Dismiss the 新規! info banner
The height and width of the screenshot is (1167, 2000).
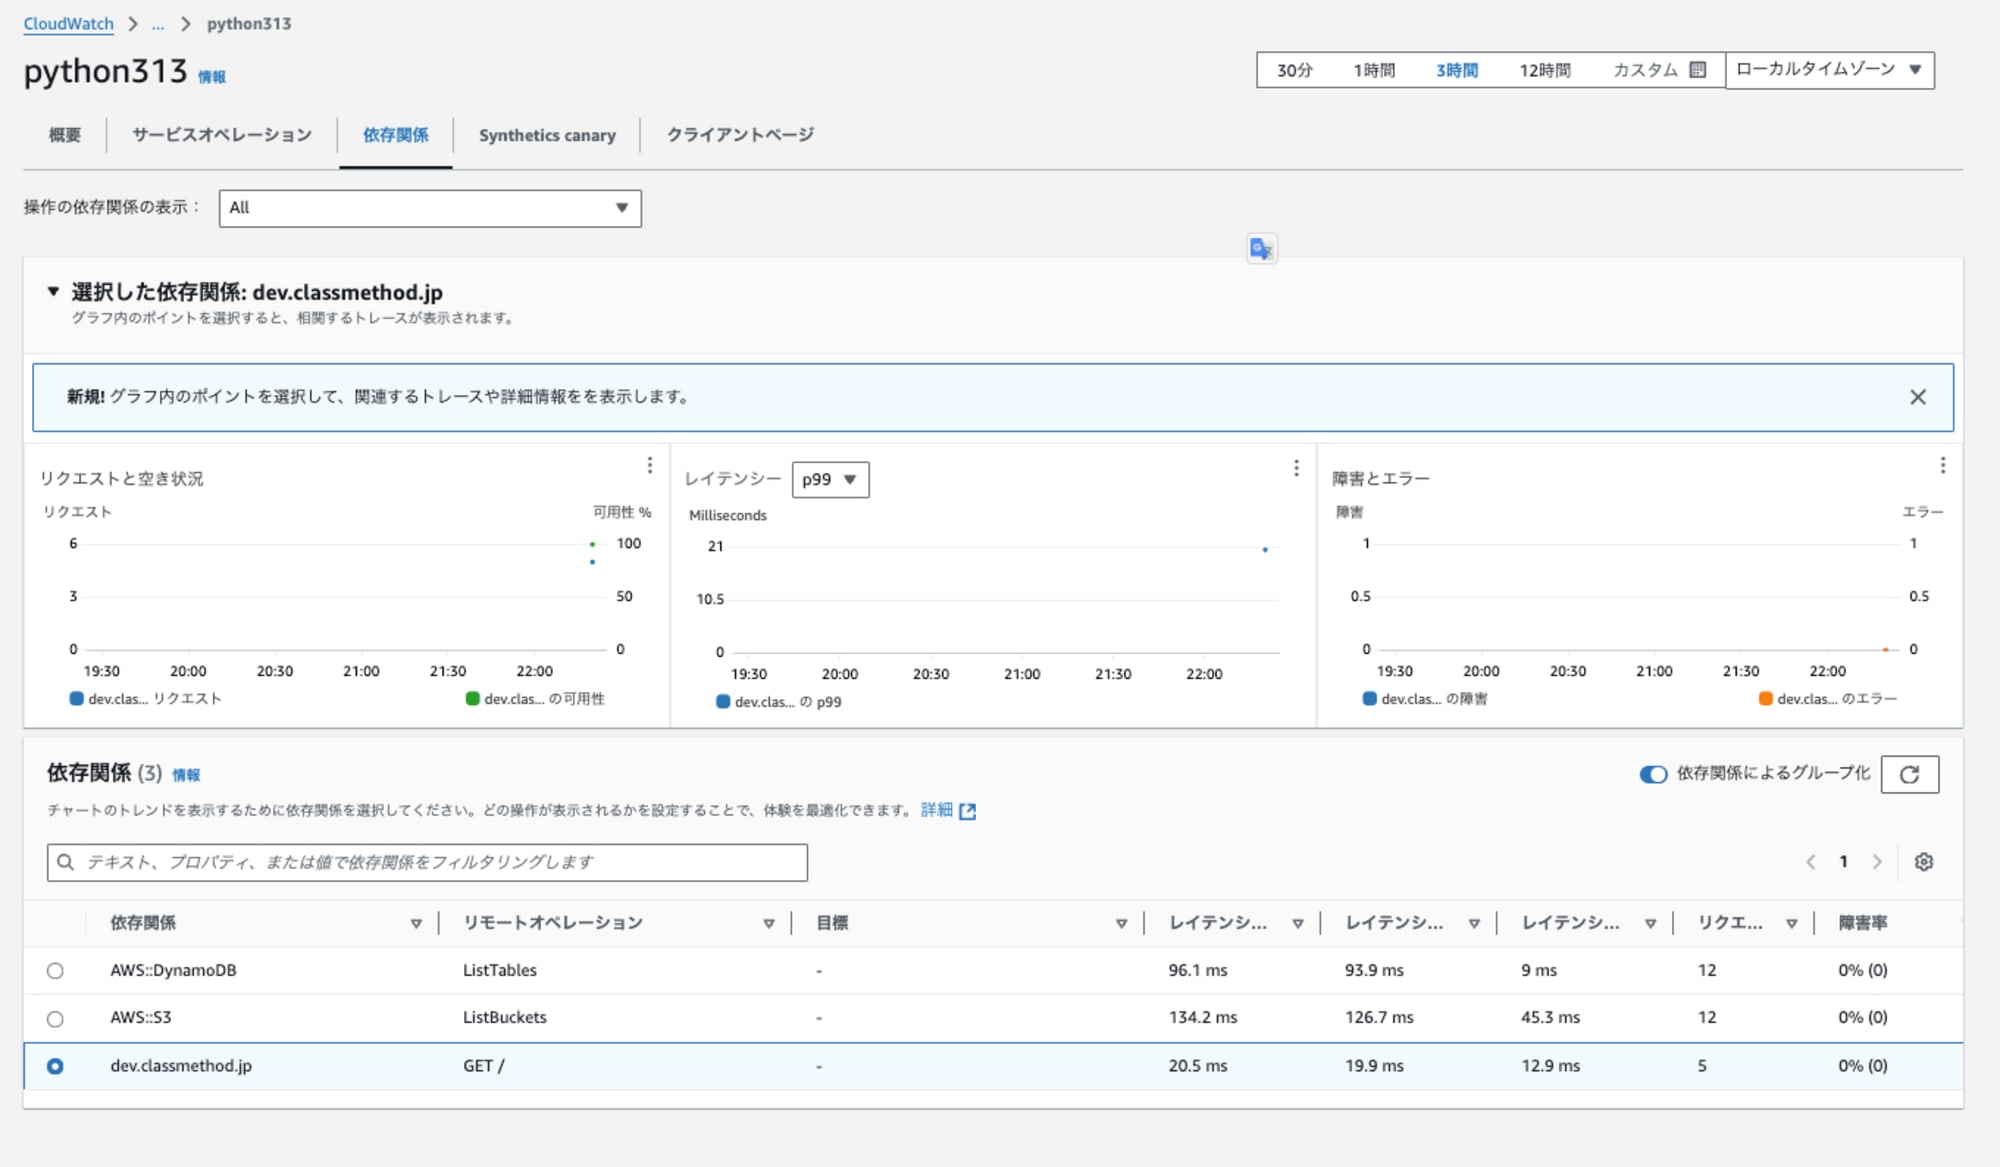(1917, 397)
